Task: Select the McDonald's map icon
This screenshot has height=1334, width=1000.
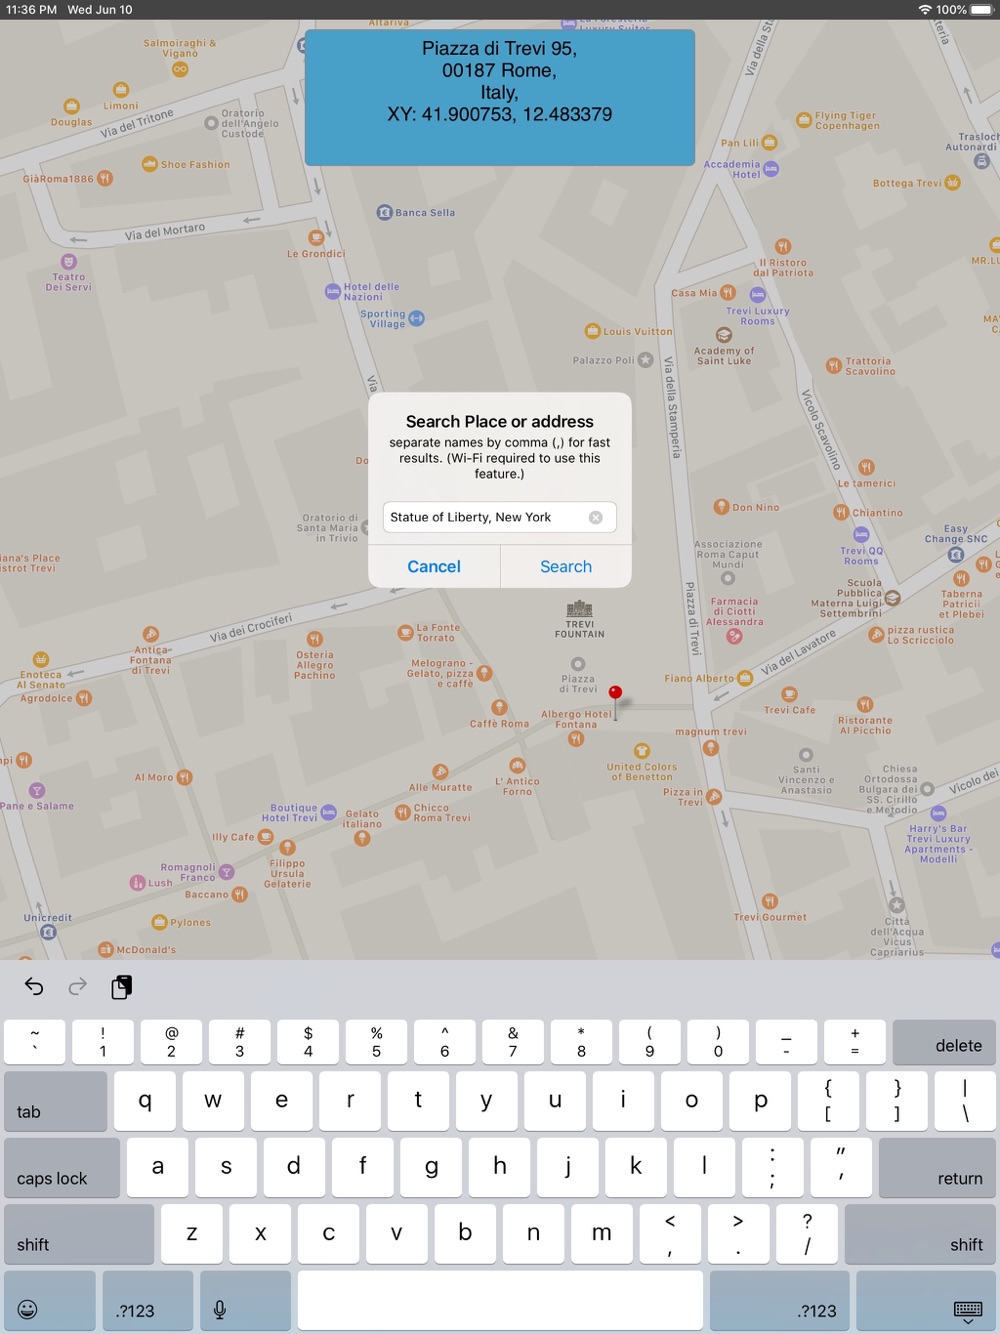Action: (105, 949)
